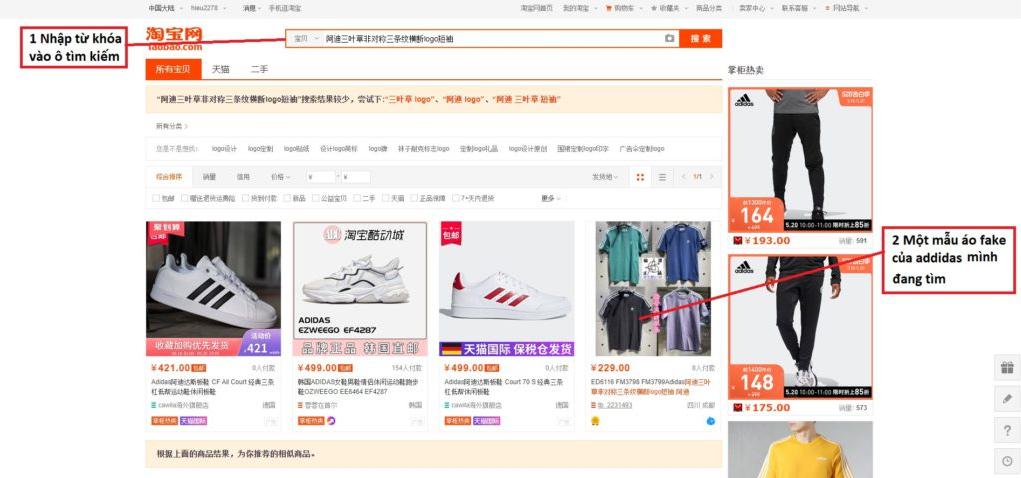1021x478 pixels.
Task: Tick the 包邮 free shipping checkbox
Action: point(156,198)
